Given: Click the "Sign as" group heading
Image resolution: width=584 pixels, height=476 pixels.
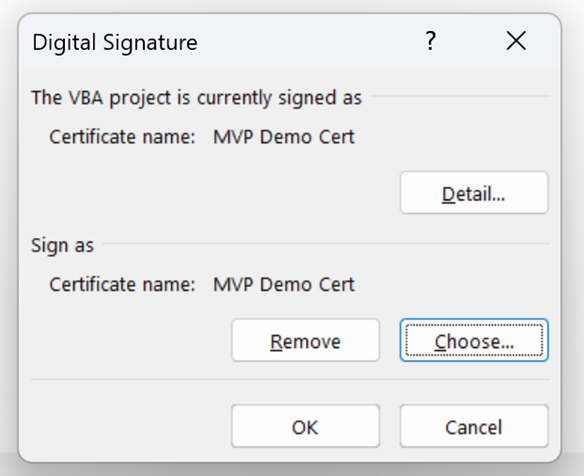Looking at the screenshot, I should pyautogui.click(x=63, y=246).
